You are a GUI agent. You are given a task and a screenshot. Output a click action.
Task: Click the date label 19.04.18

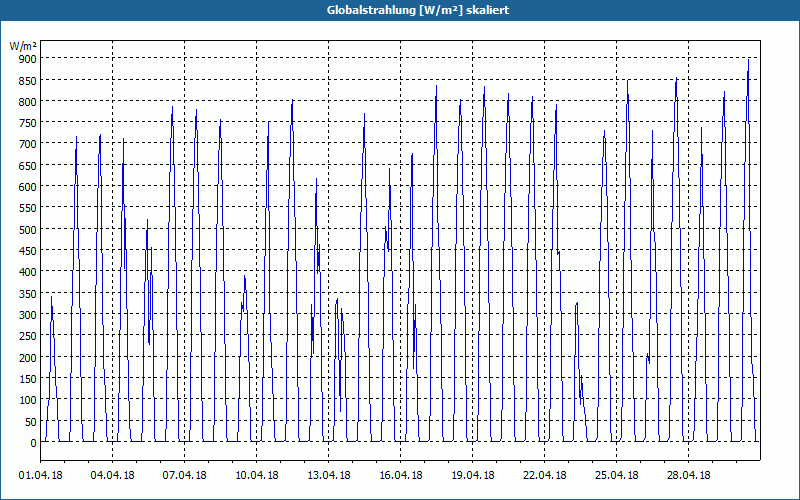pyautogui.click(x=472, y=476)
